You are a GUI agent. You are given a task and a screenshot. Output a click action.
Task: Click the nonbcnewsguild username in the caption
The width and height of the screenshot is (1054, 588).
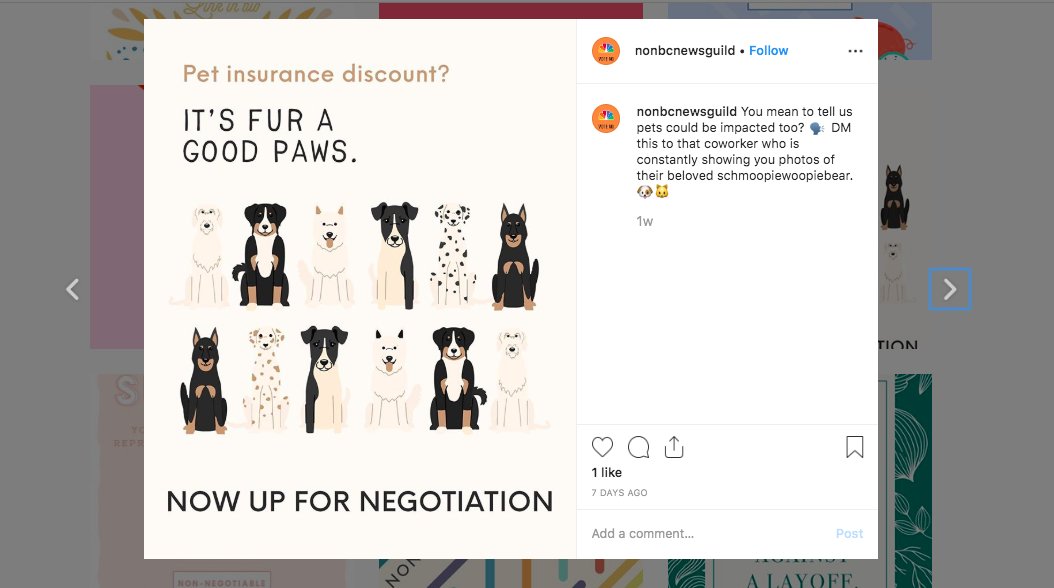pyautogui.click(x=686, y=112)
